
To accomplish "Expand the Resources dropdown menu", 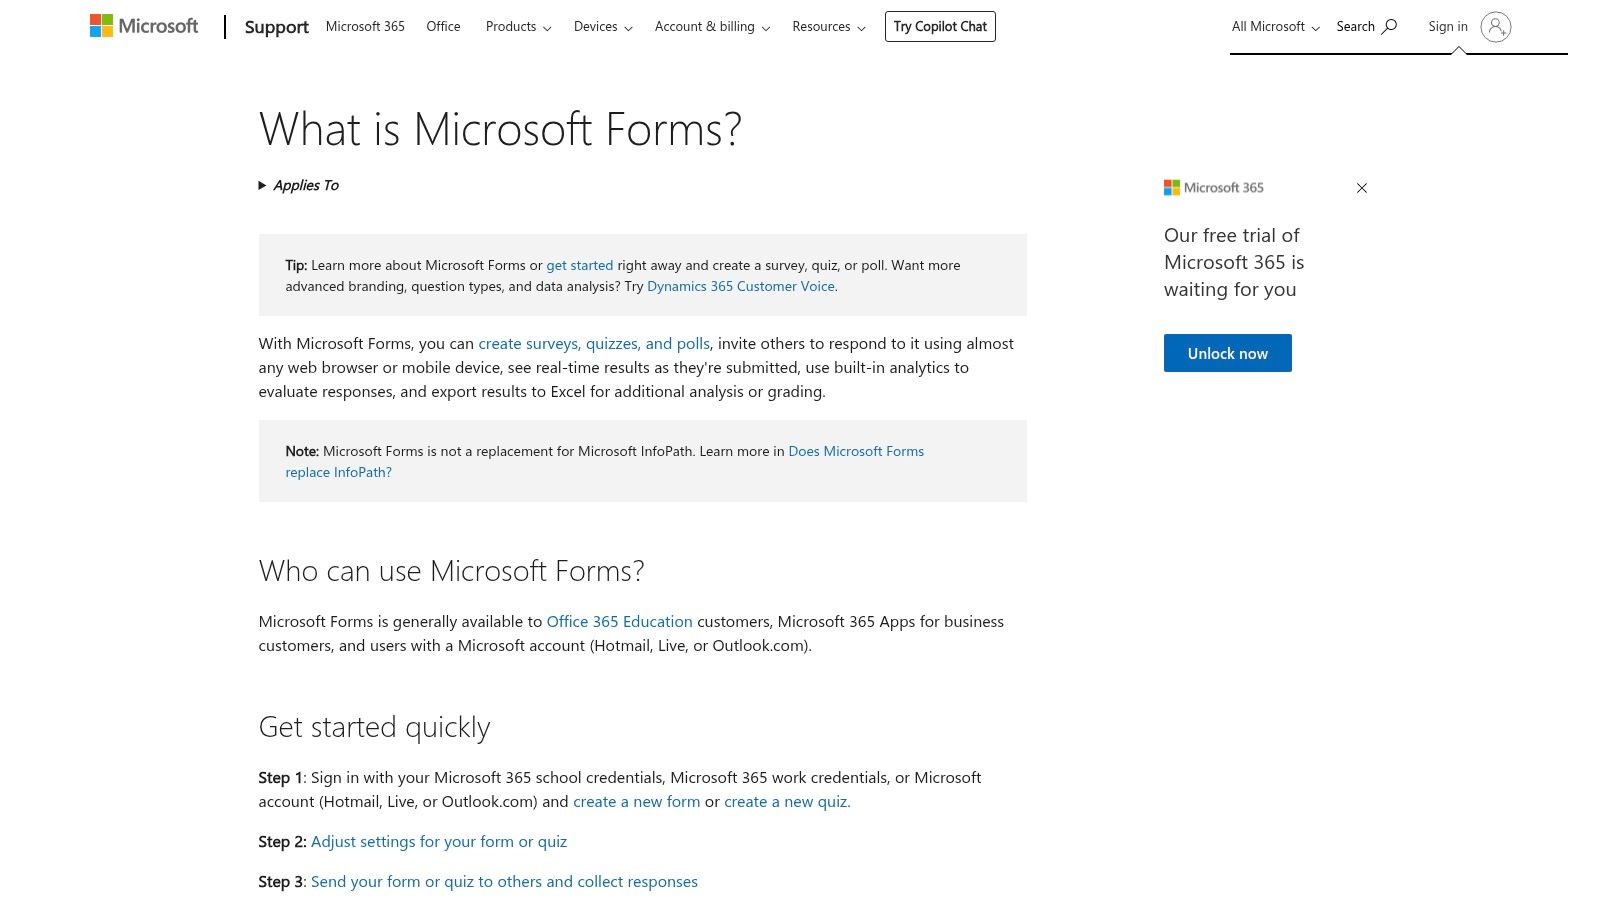I will pos(828,27).
